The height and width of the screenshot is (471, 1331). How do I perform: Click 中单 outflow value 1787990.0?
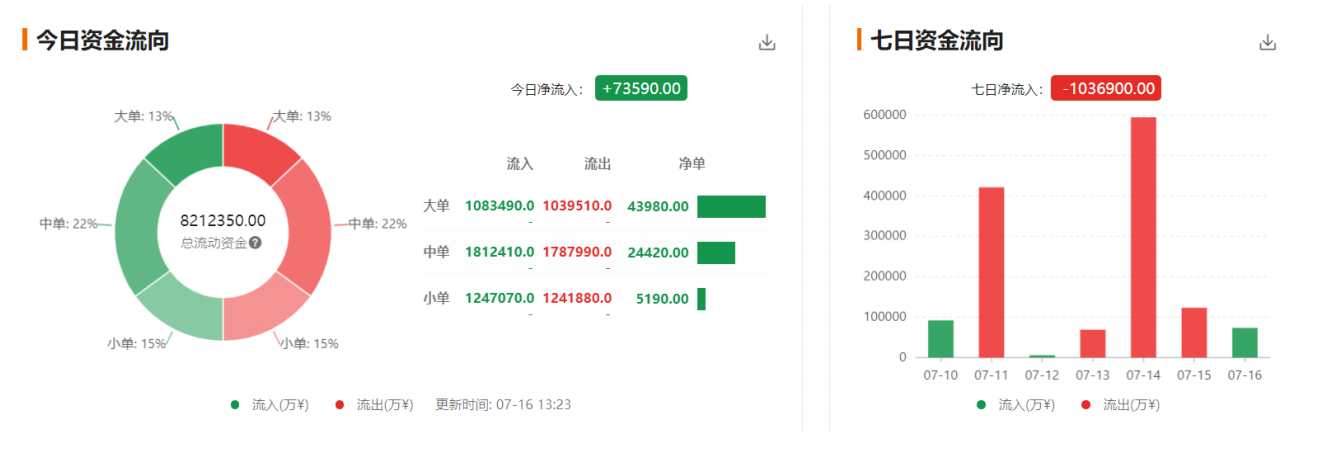point(577,252)
